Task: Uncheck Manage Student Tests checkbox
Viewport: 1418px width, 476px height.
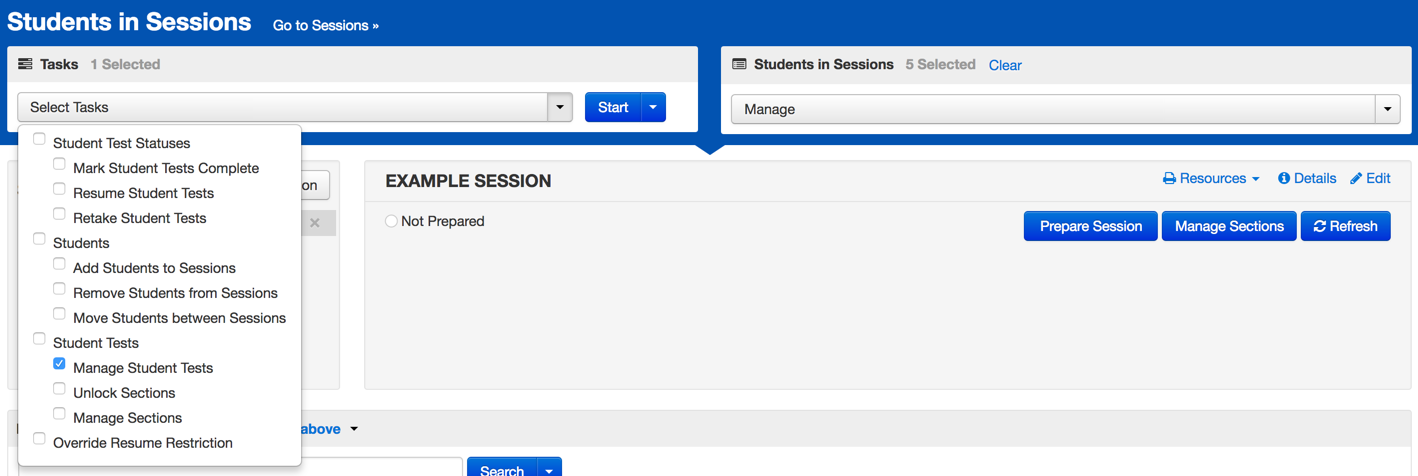Action: click(60, 364)
